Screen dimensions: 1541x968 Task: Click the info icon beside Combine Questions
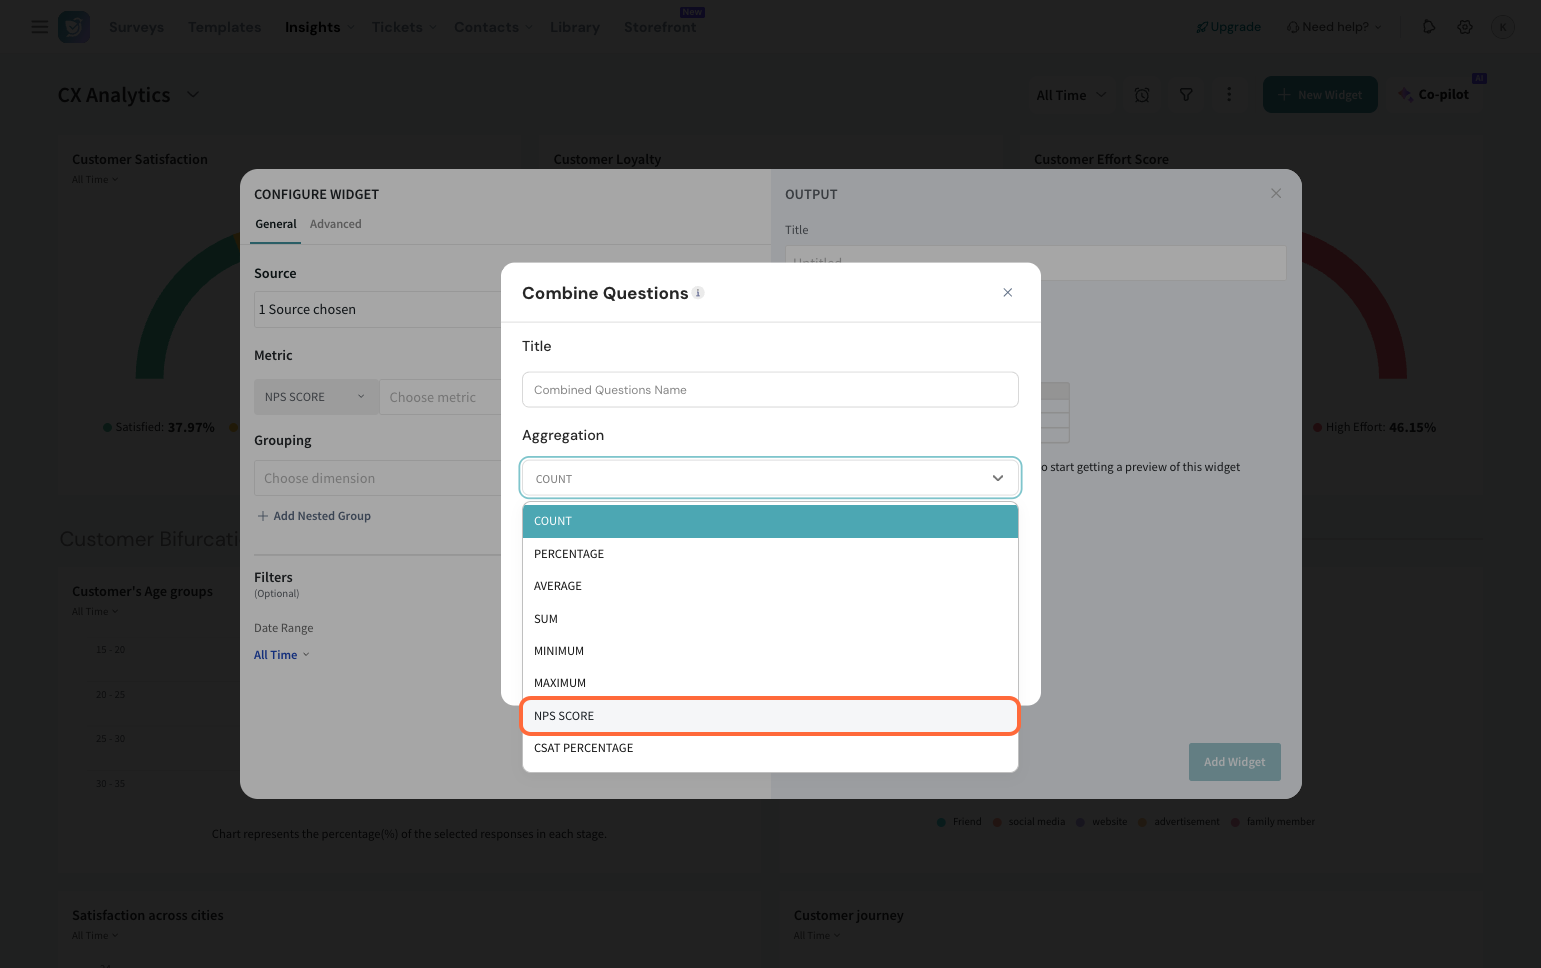pos(699,293)
